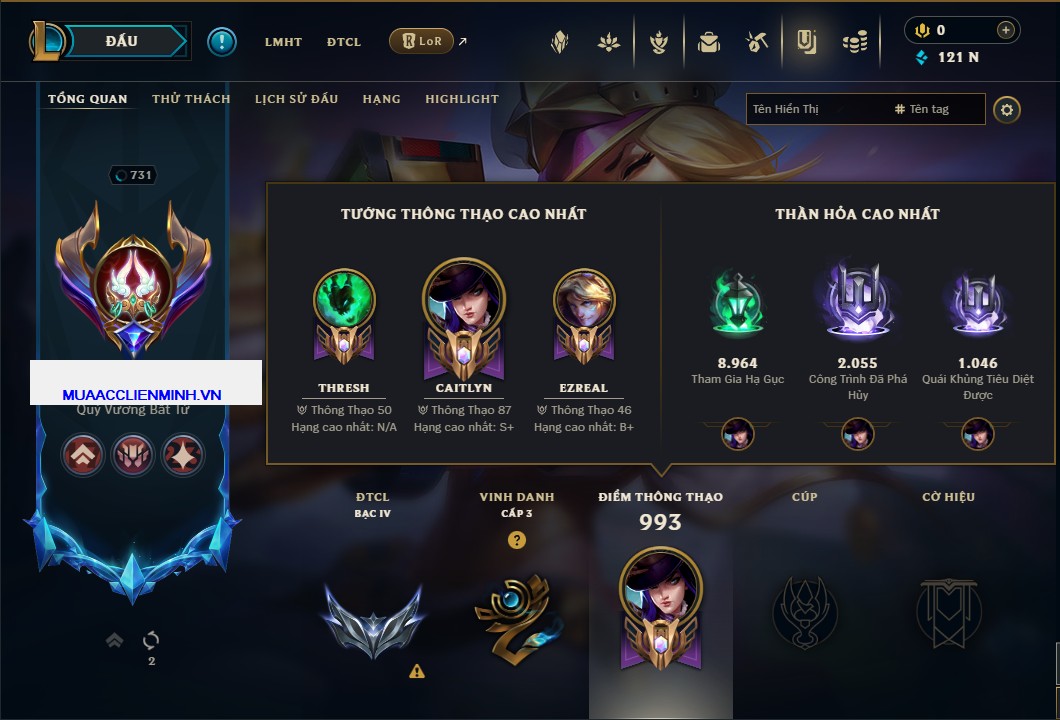Switch to the LỊCH SỬ ĐẤU tab
This screenshot has height=720, width=1060.
(296, 99)
